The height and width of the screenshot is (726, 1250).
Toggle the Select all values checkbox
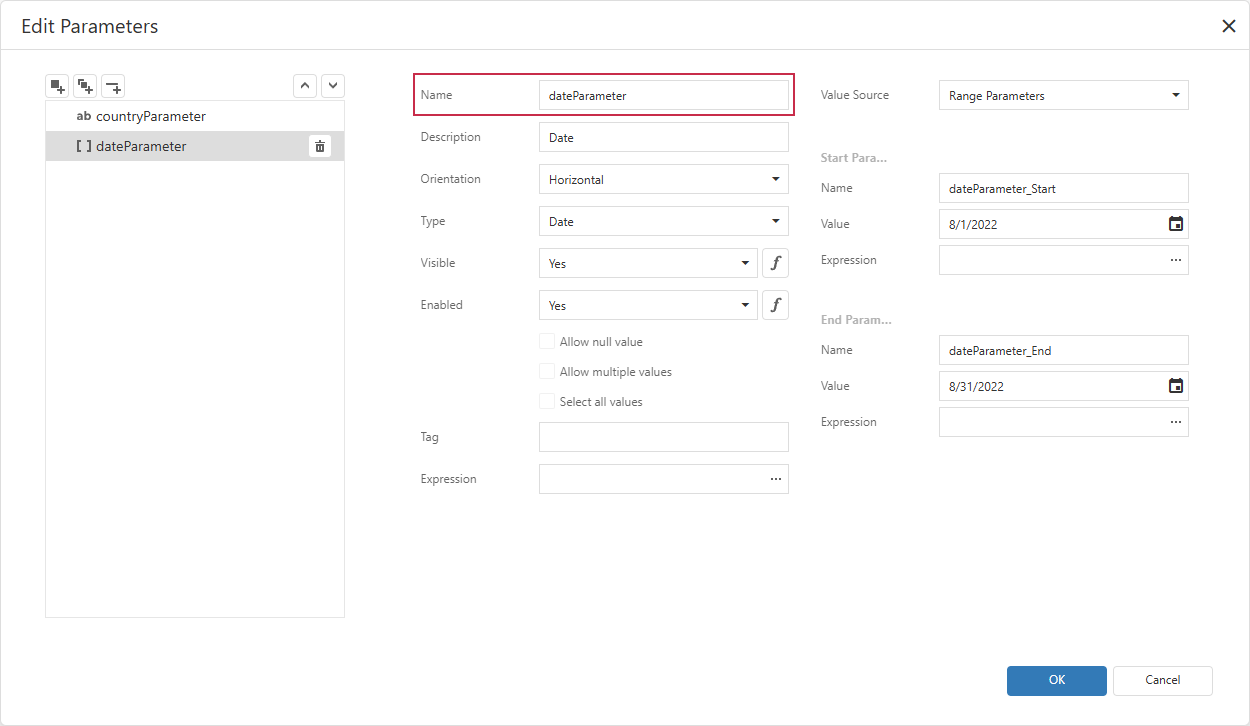pyautogui.click(x=547, y=402)
